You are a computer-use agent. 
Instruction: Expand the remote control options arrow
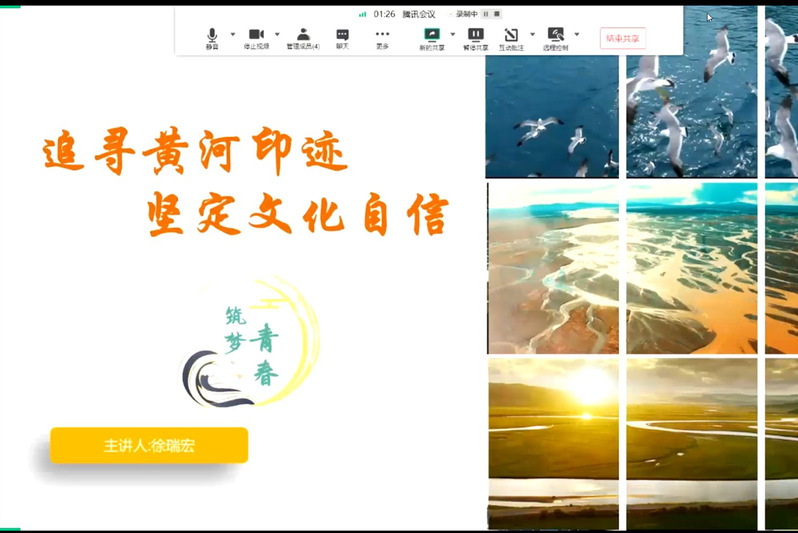[576, 34]
